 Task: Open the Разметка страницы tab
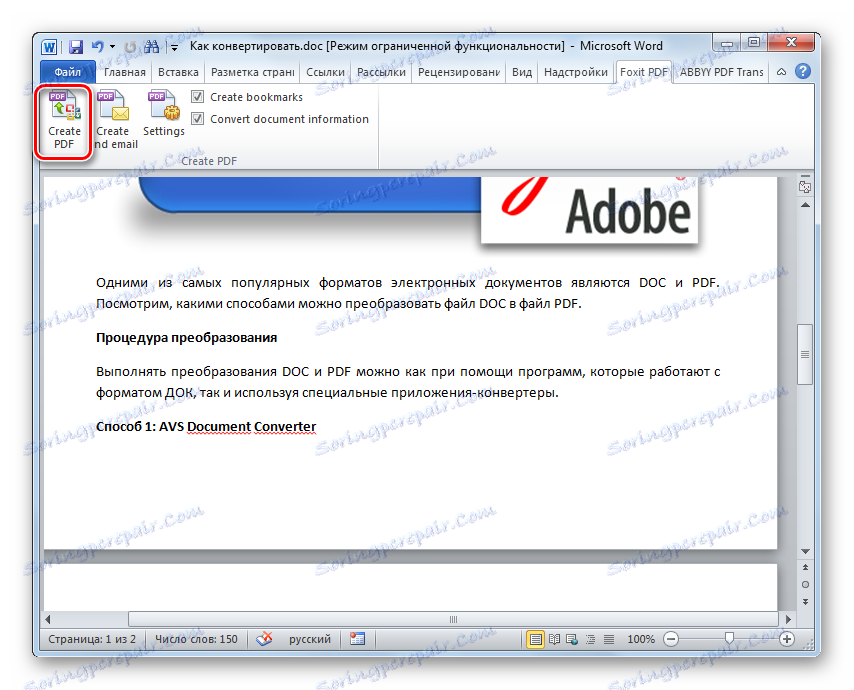[x=252, y=72]
